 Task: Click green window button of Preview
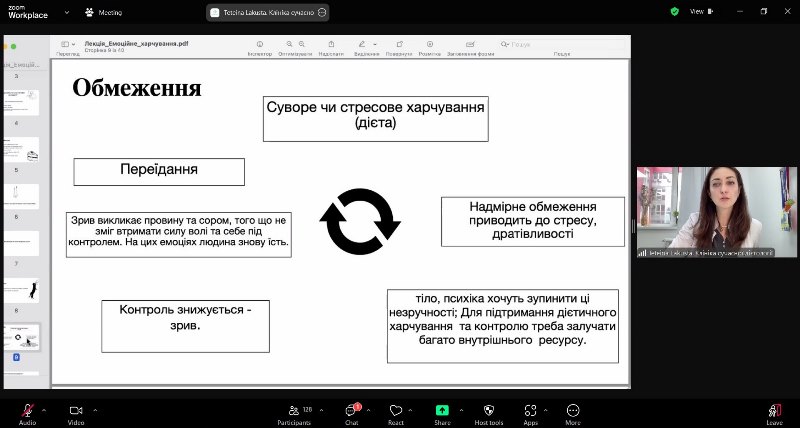[14, 46]
